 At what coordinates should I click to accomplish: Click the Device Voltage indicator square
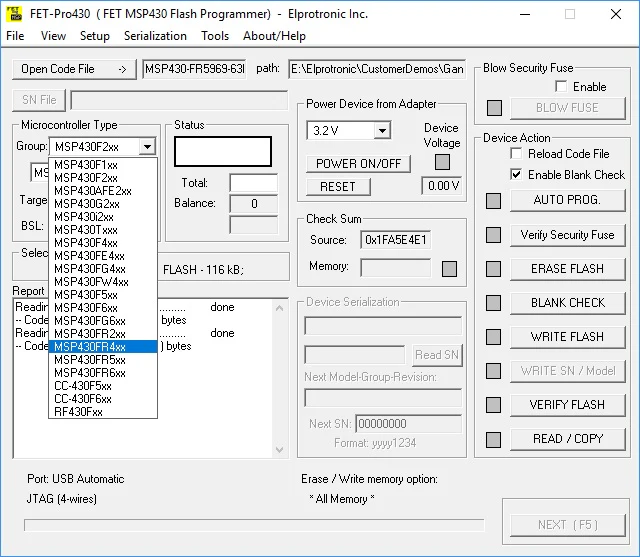pyautogui.click(x=441, y=162)
